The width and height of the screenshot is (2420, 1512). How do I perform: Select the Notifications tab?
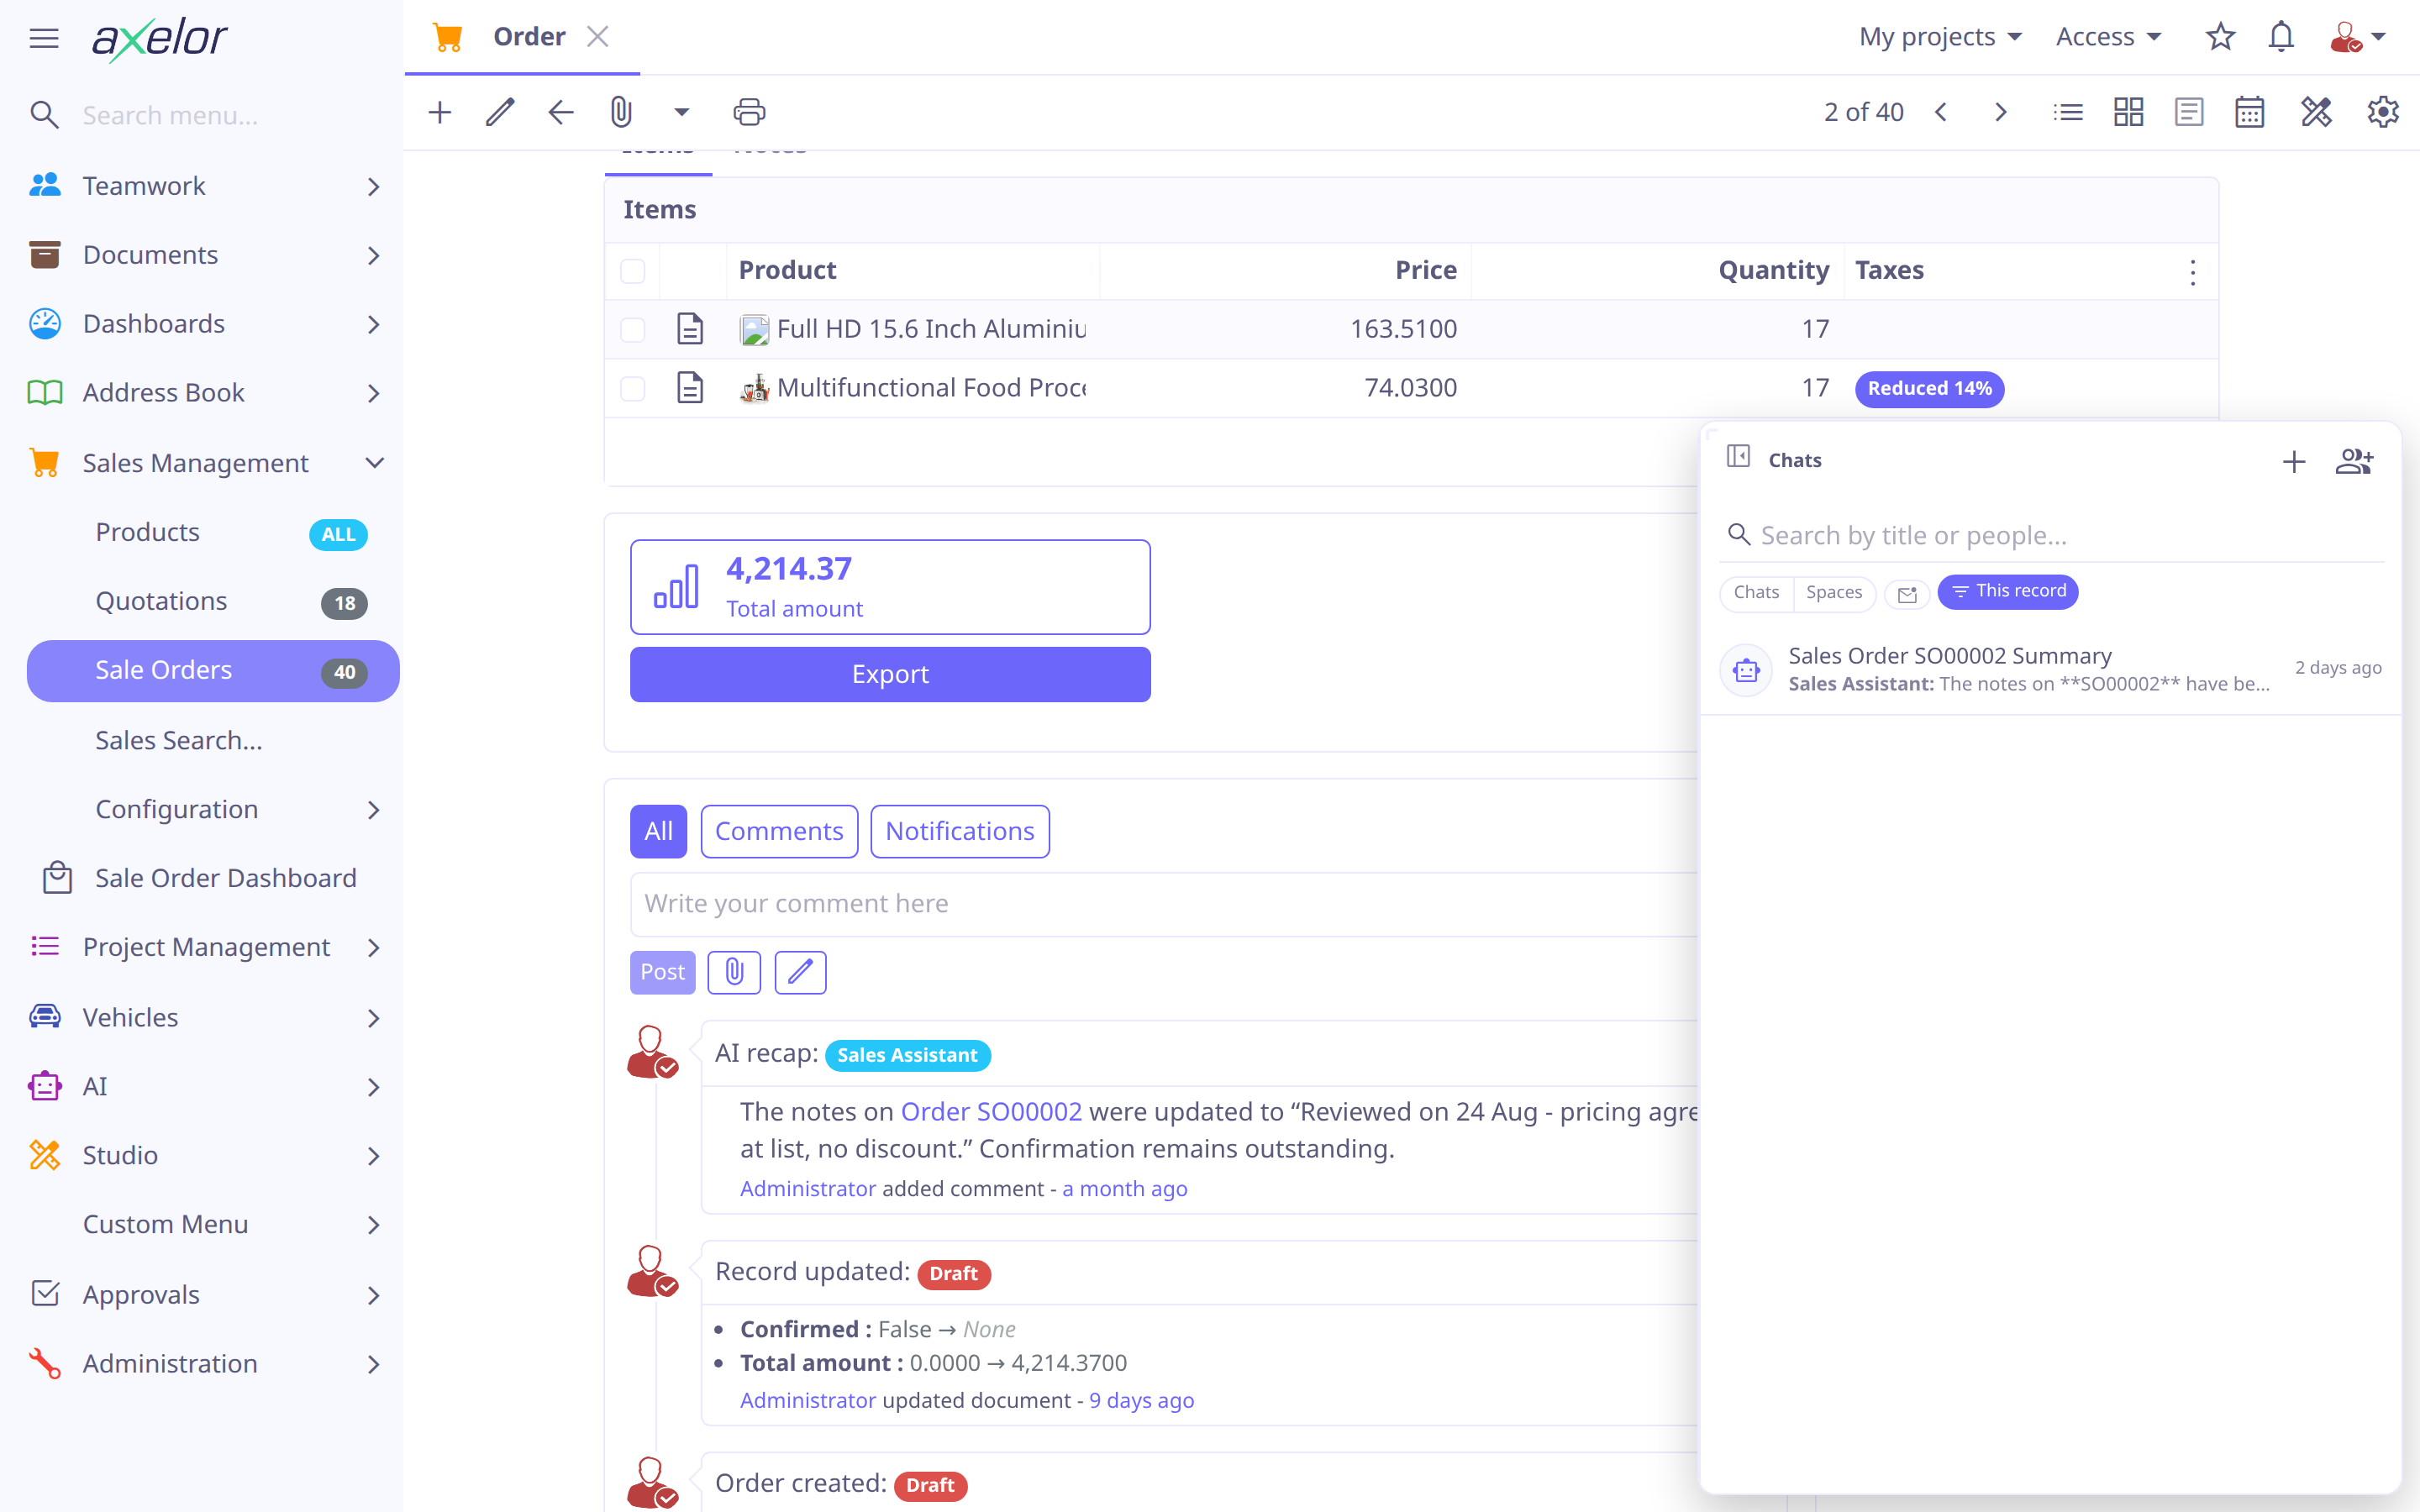pyautogui.click(x=959, y=831)
